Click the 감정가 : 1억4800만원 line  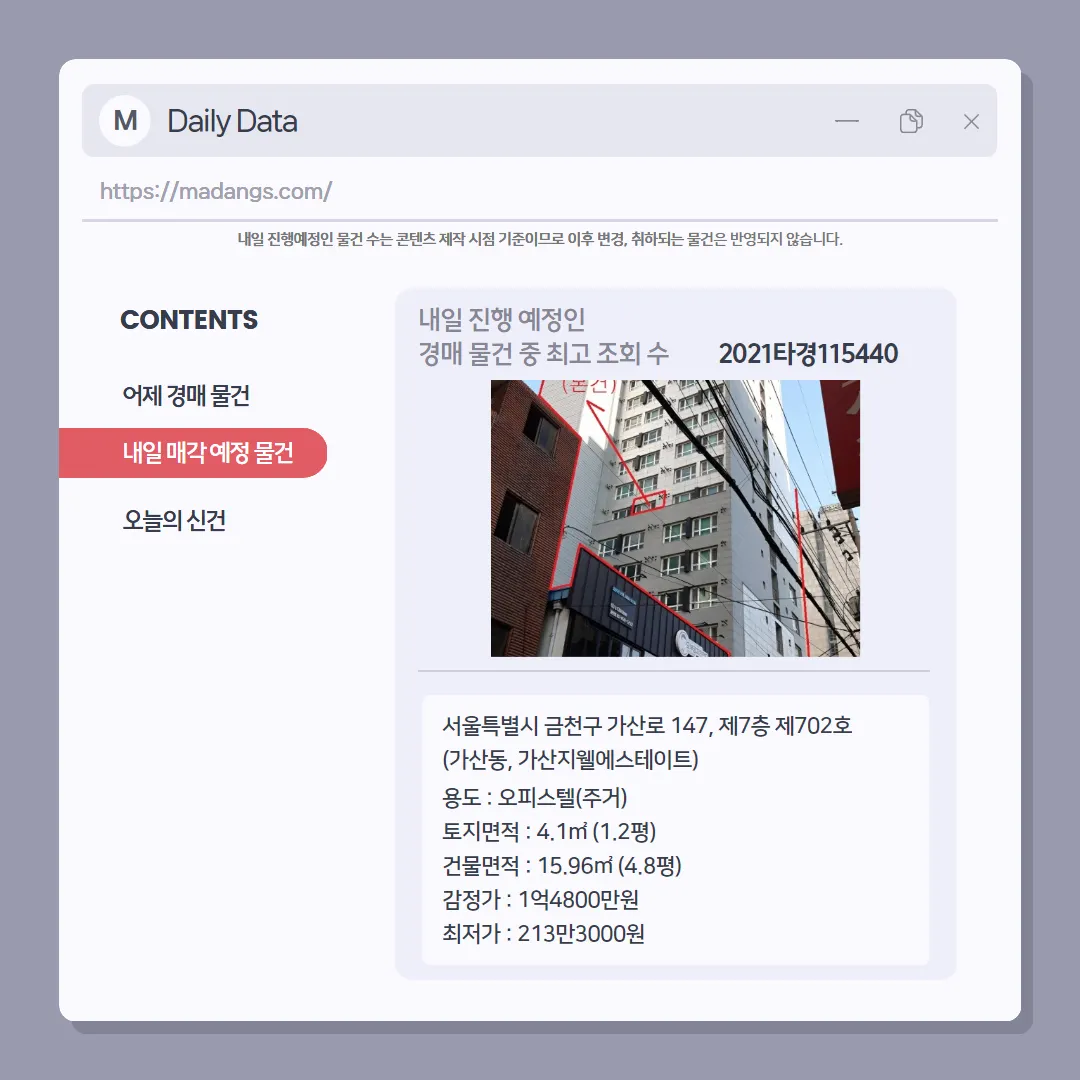540,900
